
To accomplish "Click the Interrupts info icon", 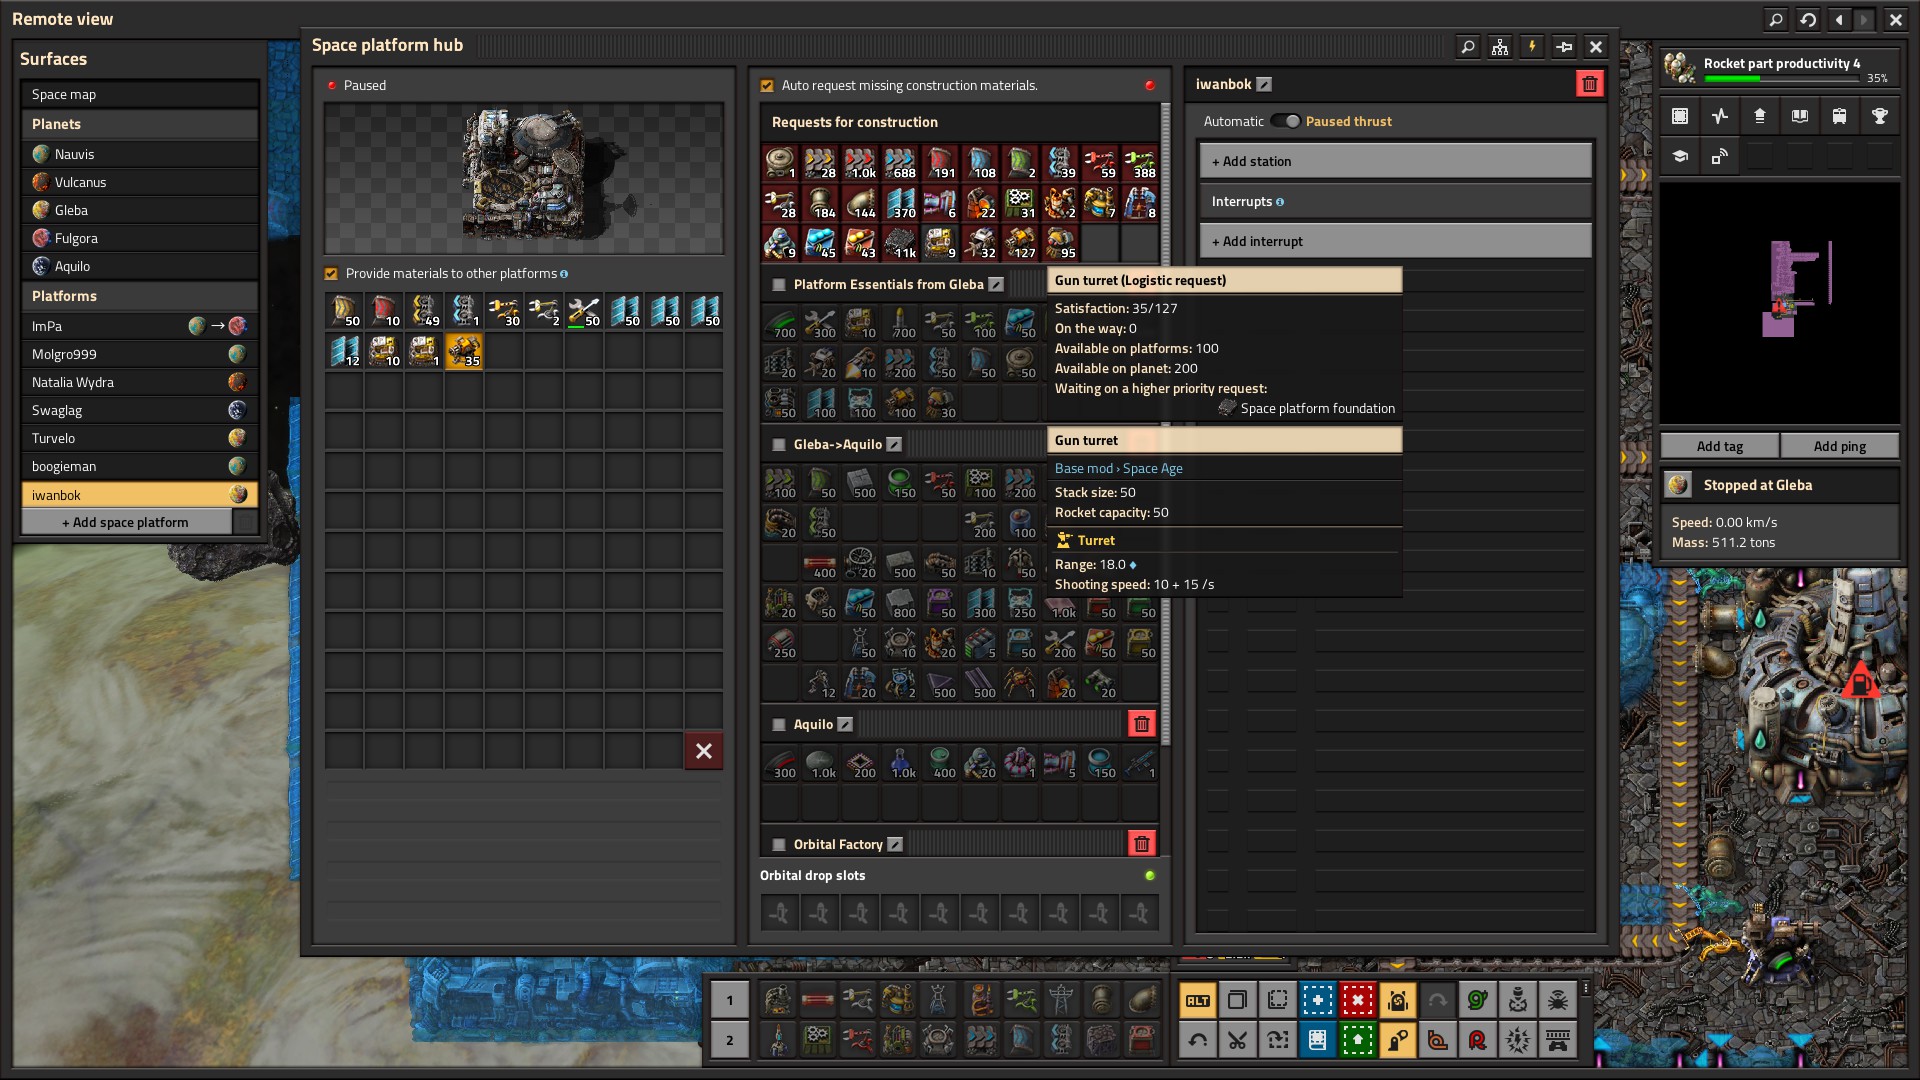I will pyautogui.click(x=1280, y=202).
